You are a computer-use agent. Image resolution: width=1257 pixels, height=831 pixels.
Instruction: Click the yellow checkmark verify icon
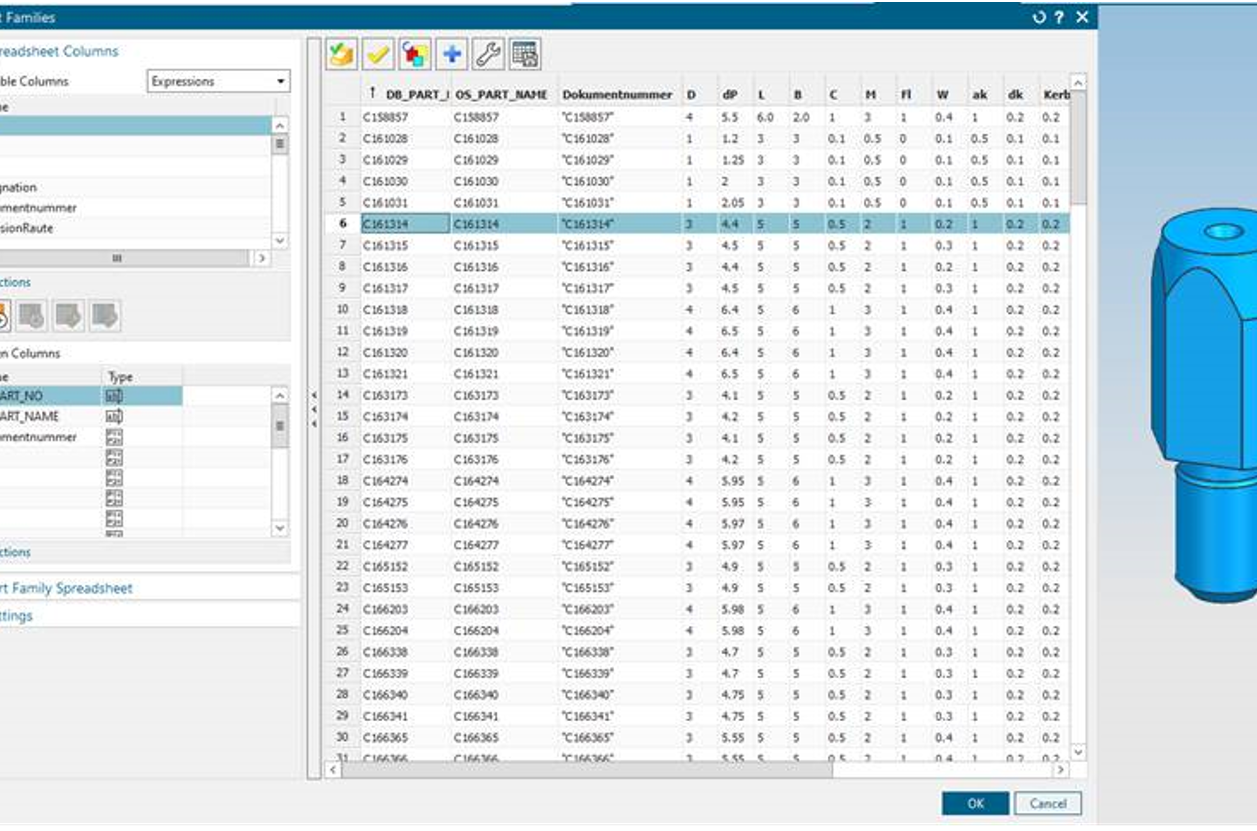[379, 55]
